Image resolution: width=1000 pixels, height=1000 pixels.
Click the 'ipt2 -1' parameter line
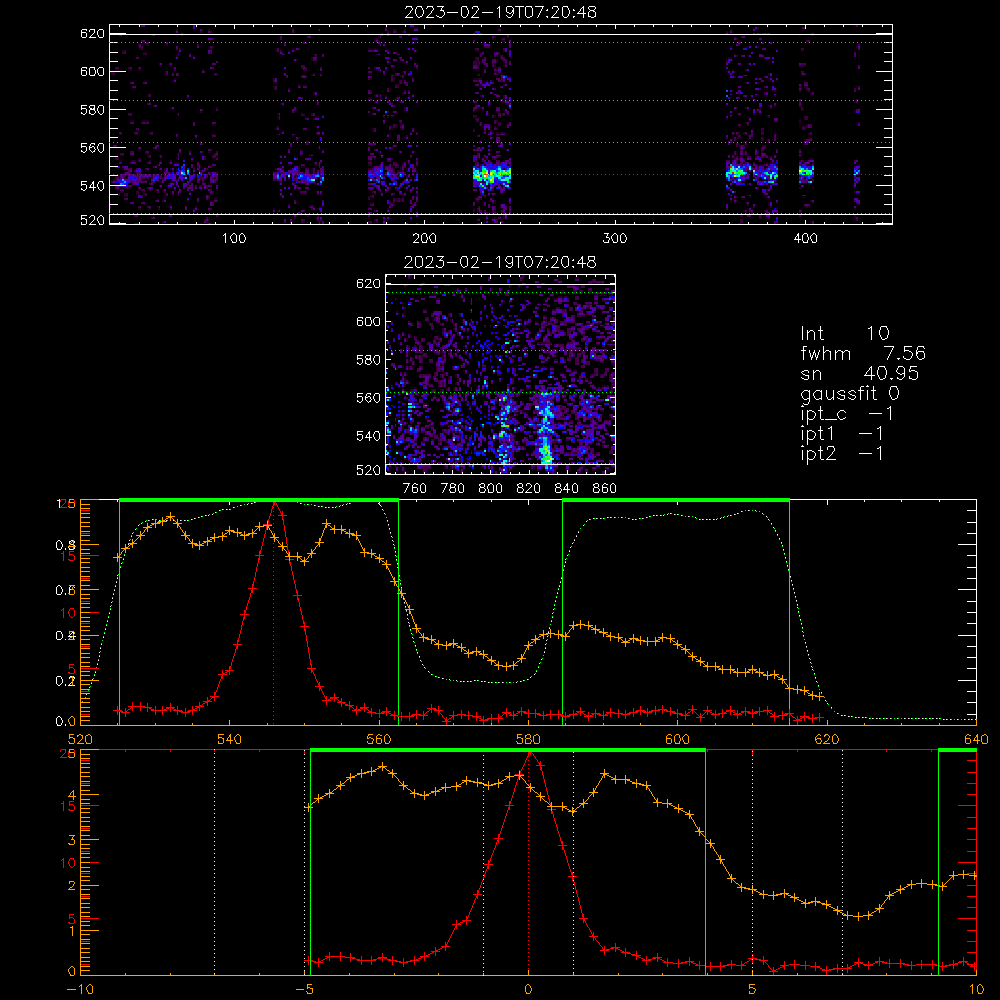point(842,454)
